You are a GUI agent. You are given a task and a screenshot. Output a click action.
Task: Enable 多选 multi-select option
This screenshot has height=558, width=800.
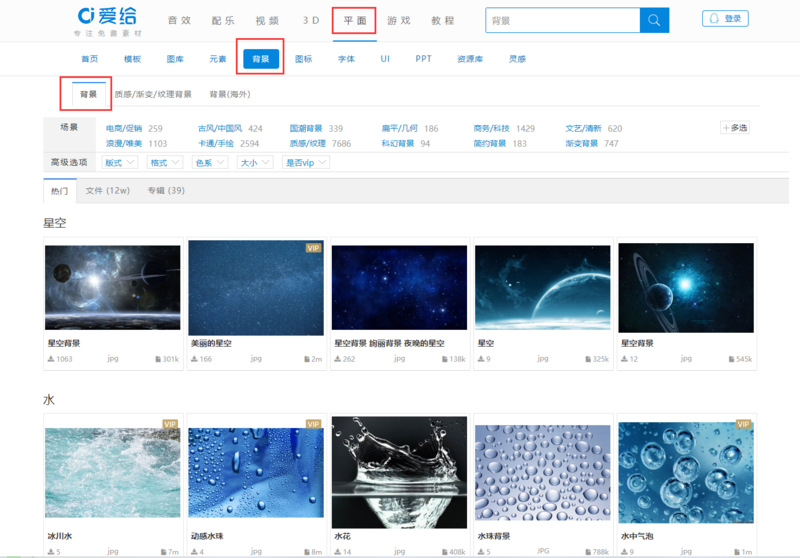click(x=735, y=128)
